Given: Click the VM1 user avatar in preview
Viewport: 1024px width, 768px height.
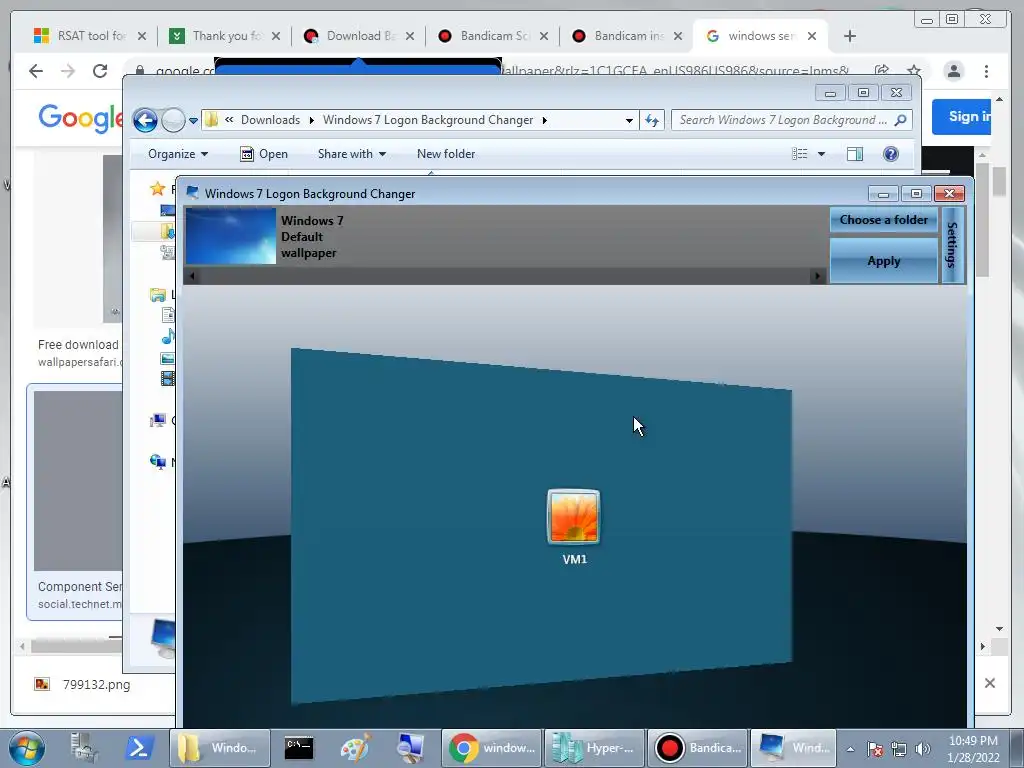Looking at the screenshot, I should point(573,517).
